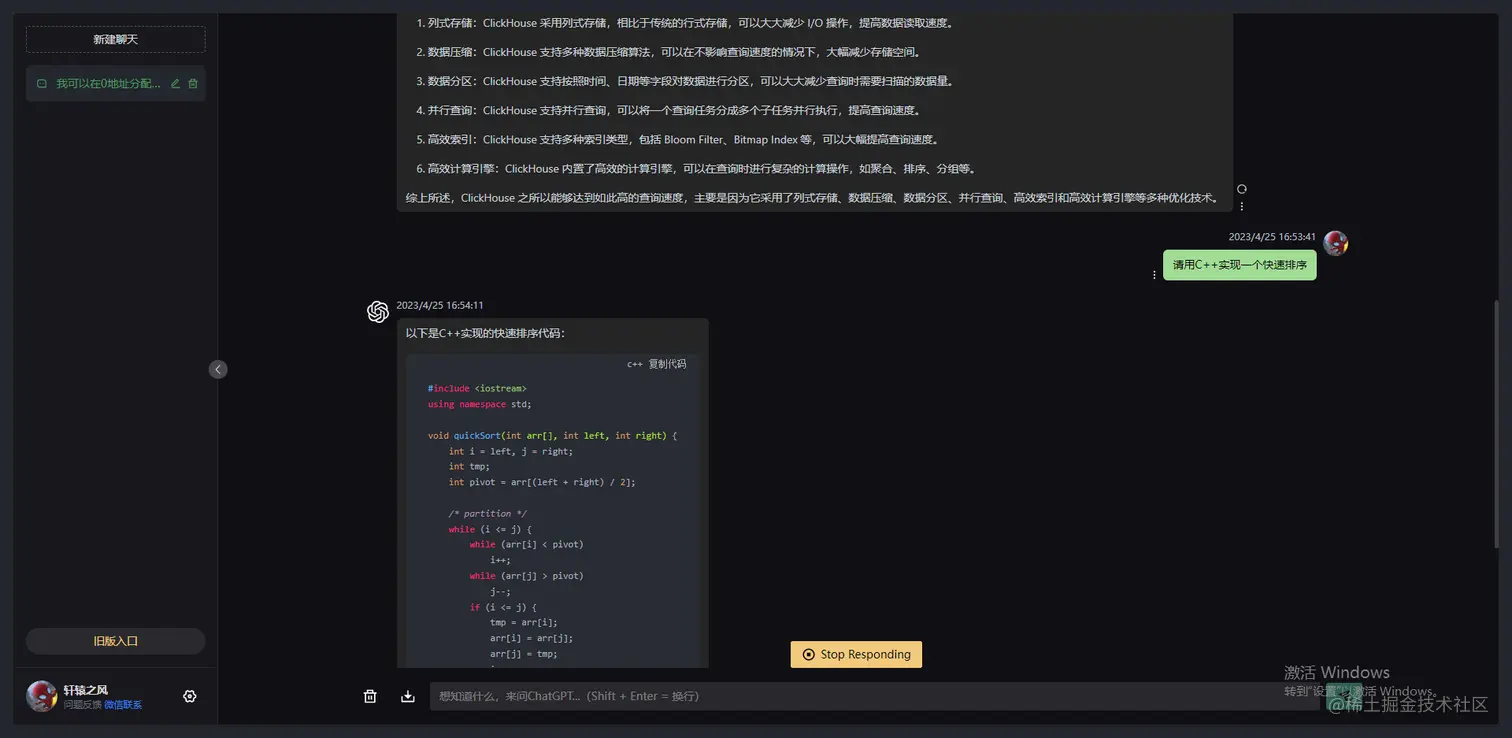Click the list item 3. 数据分区
The width and height of the screenshot is (1512, 738).
click(x=684, y=81)
